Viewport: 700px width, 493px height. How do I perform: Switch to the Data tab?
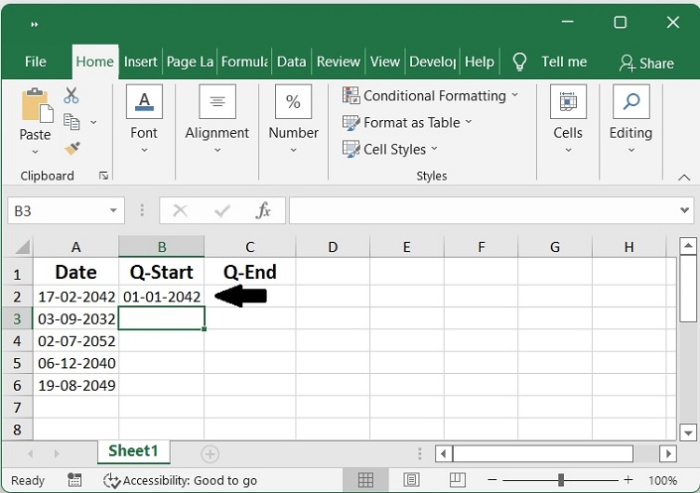pos(291,62)
